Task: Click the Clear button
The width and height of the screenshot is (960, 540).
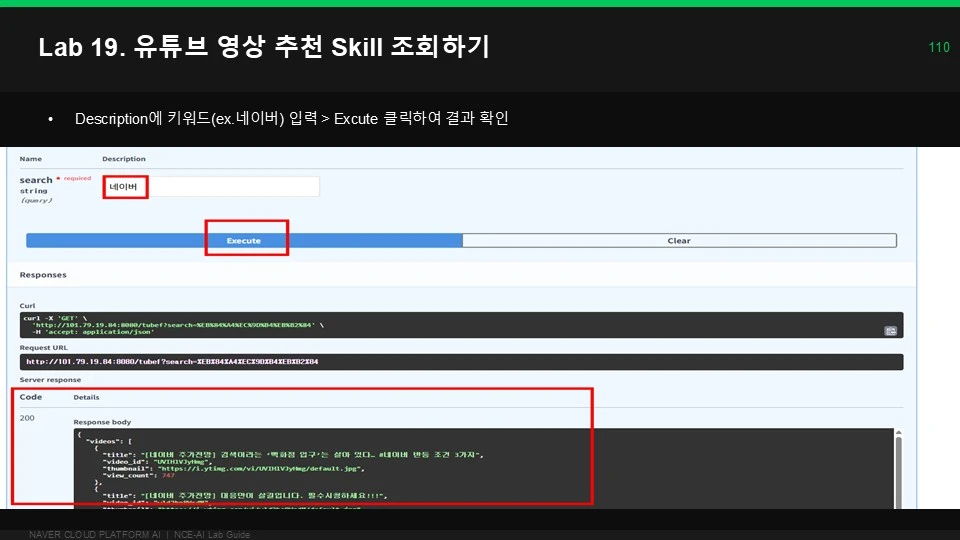Action: [680, 241]
